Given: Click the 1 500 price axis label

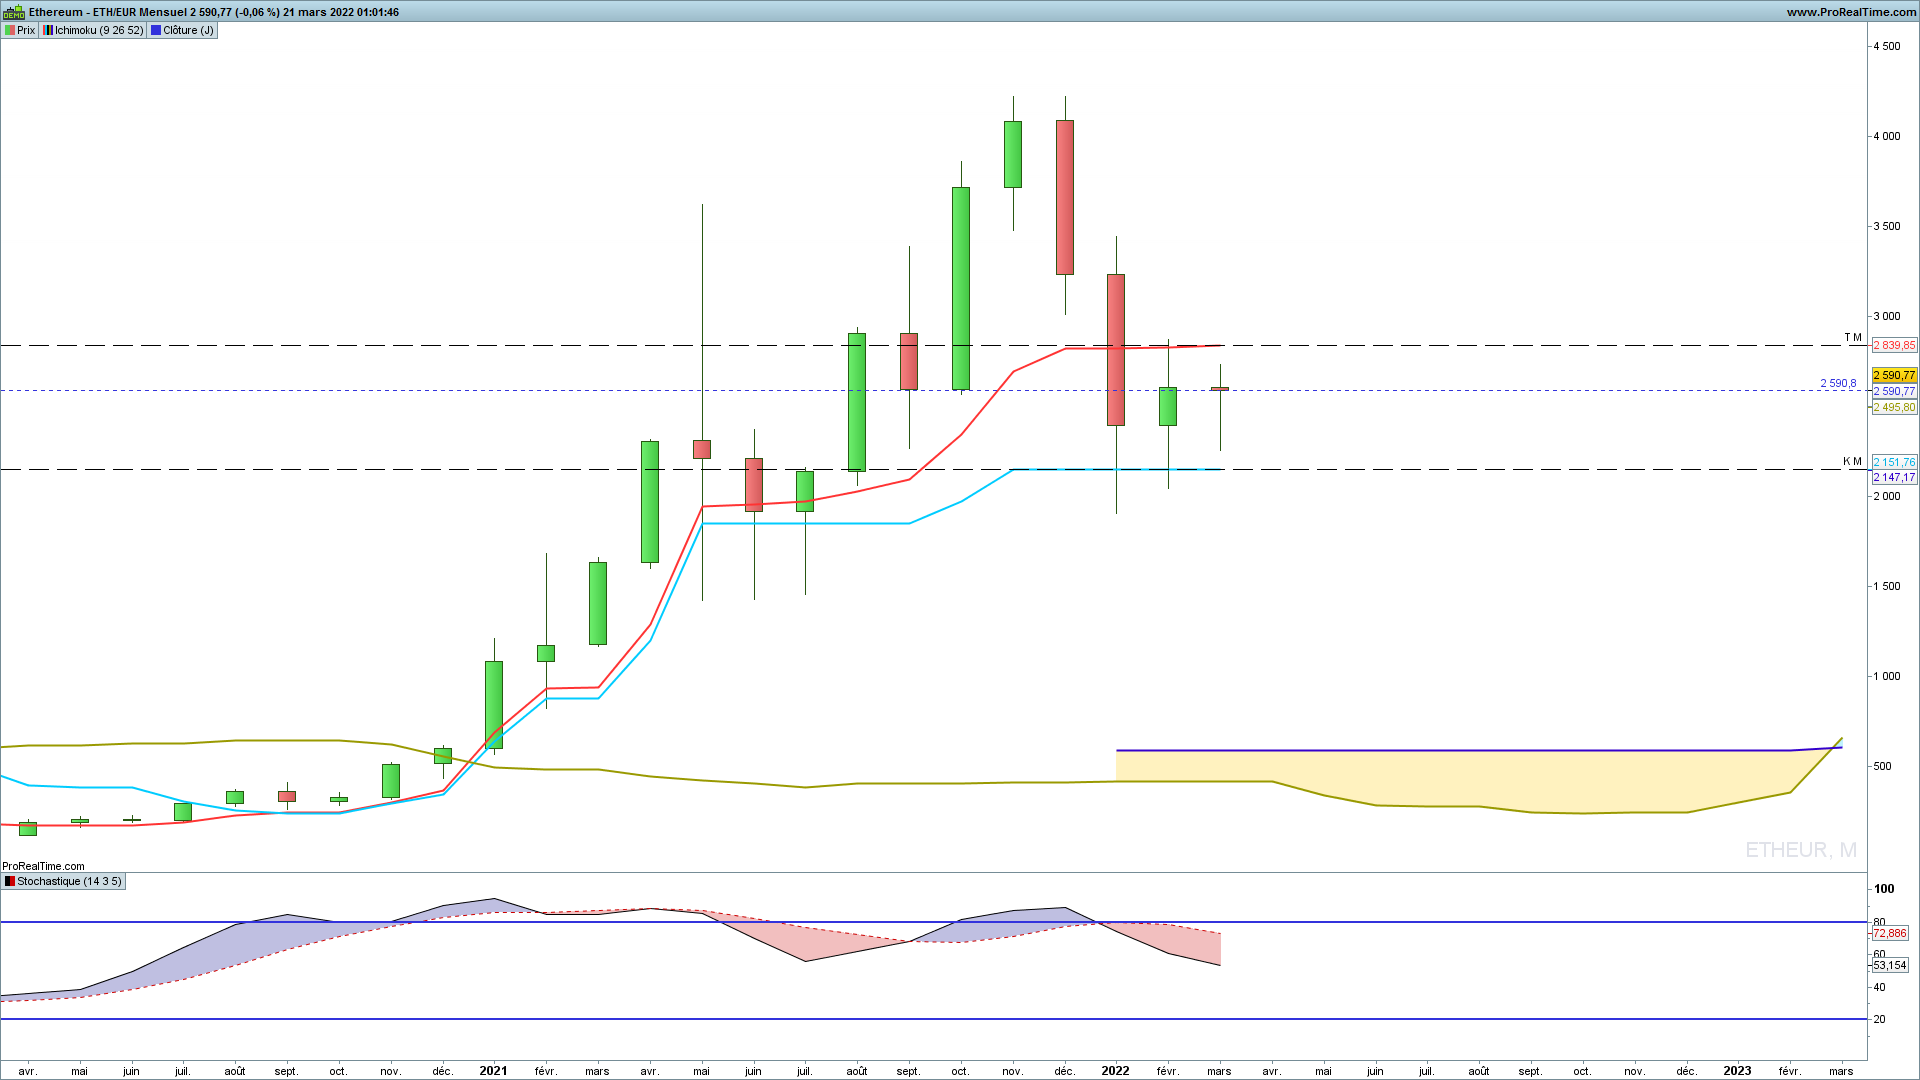Looking at the screenshot, I should (x=1887, y=586).
